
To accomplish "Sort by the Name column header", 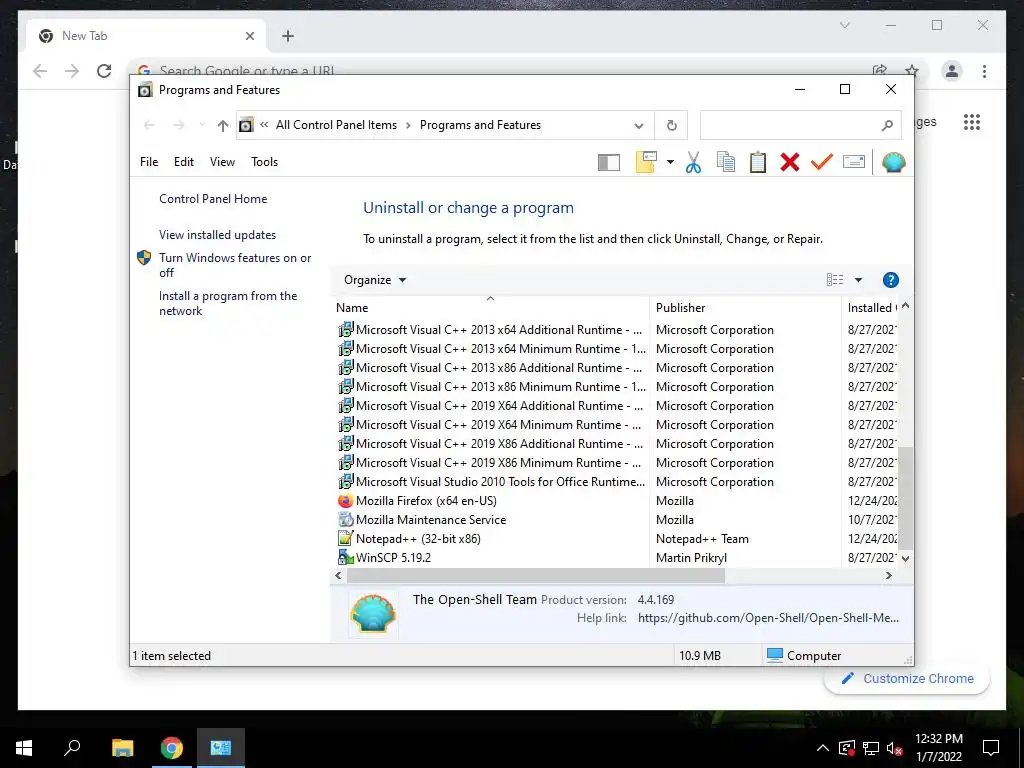I will pyautogui.click(x=490, y=308).
